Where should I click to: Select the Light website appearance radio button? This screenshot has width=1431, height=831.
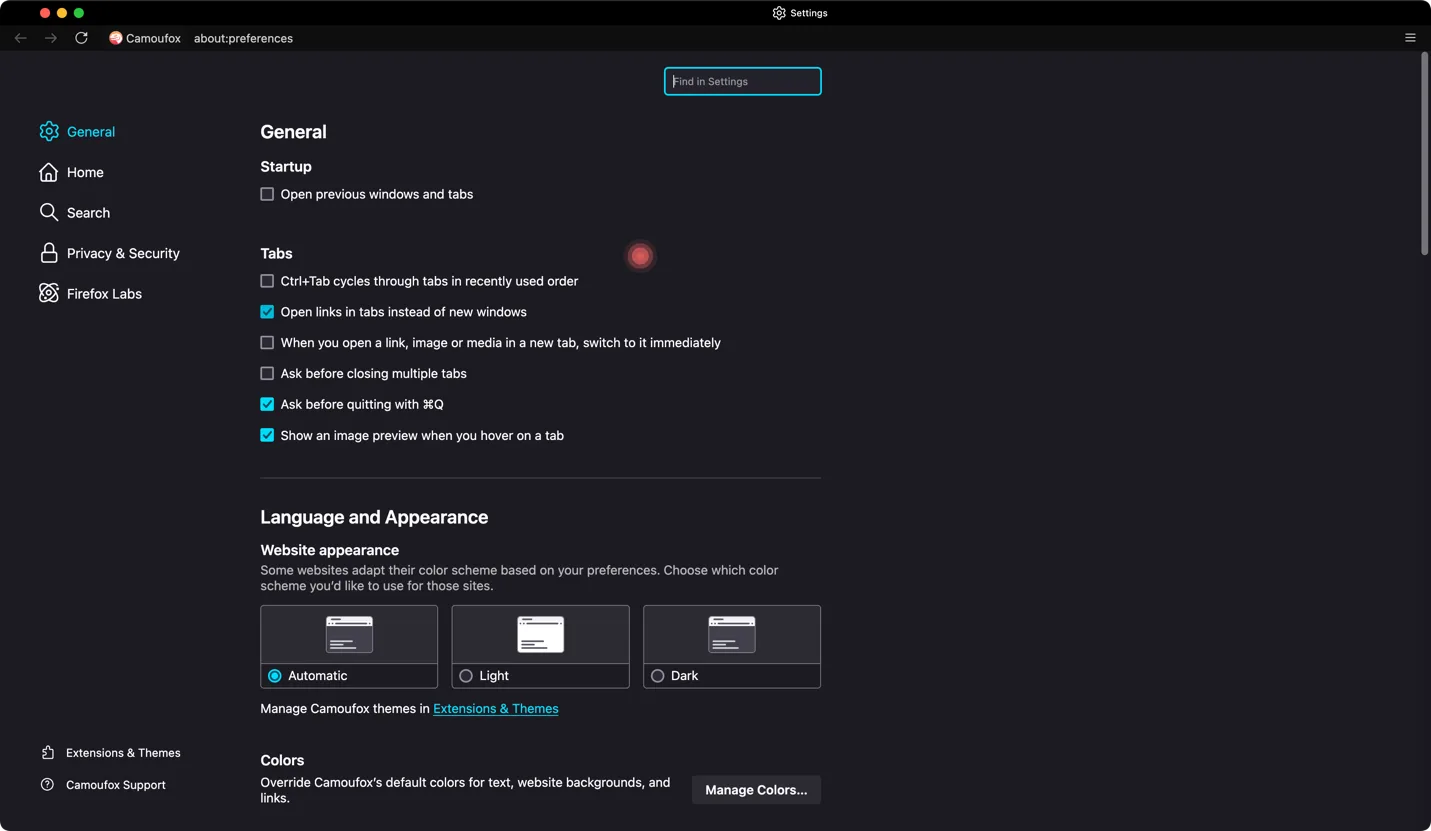pyautogui.click(x=466, y=676)
